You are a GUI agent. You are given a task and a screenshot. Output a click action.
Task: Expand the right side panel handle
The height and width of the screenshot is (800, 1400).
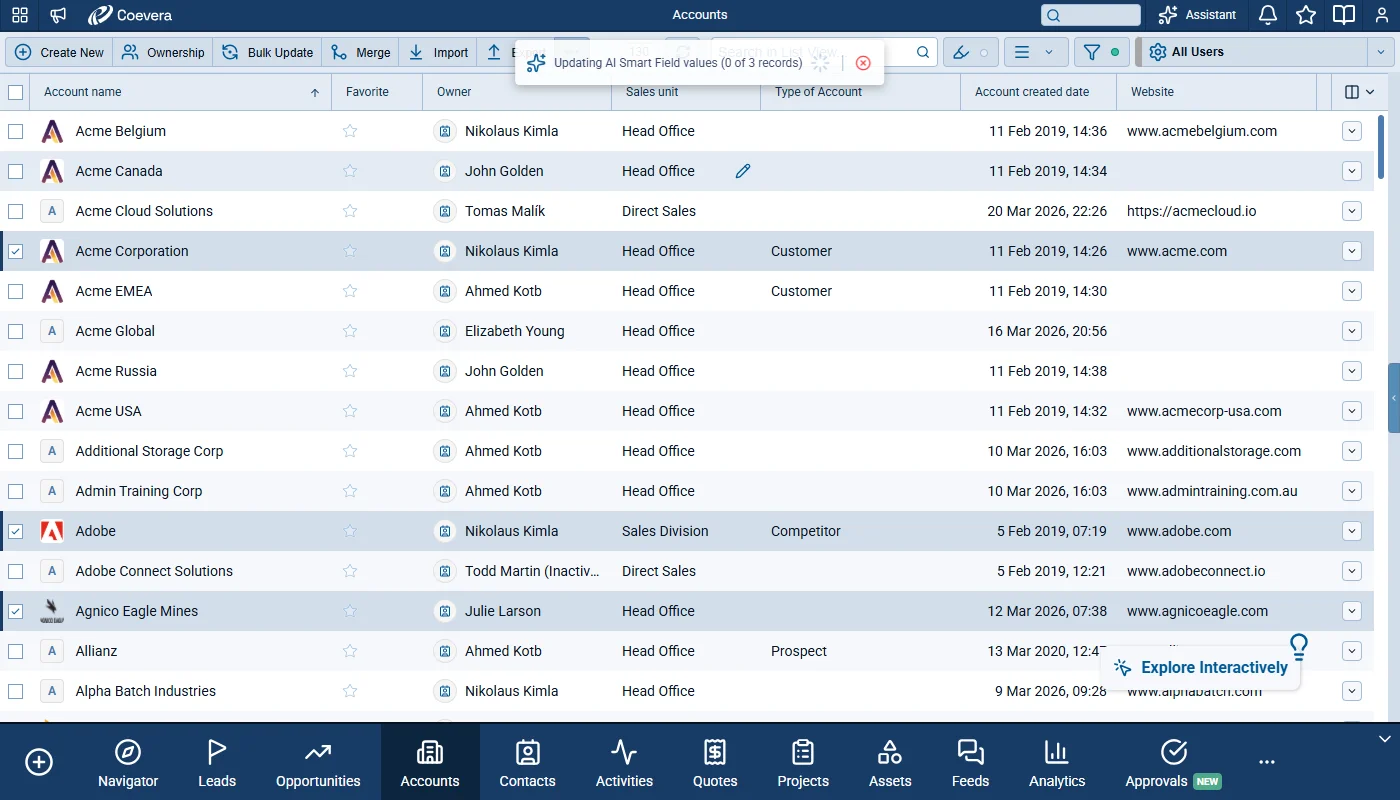1394,398
